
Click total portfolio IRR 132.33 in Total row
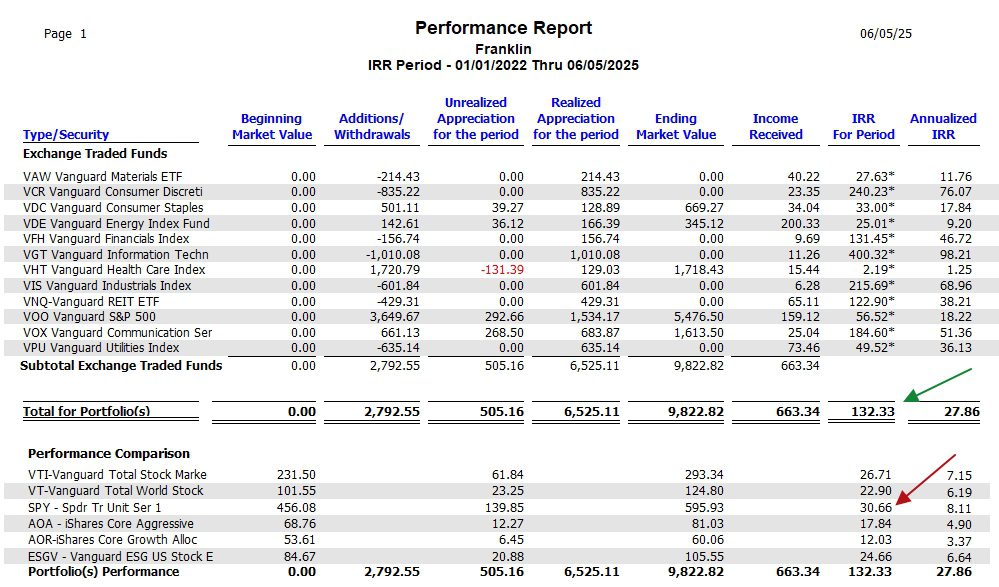pyautogui.click(x=873, y=412)
